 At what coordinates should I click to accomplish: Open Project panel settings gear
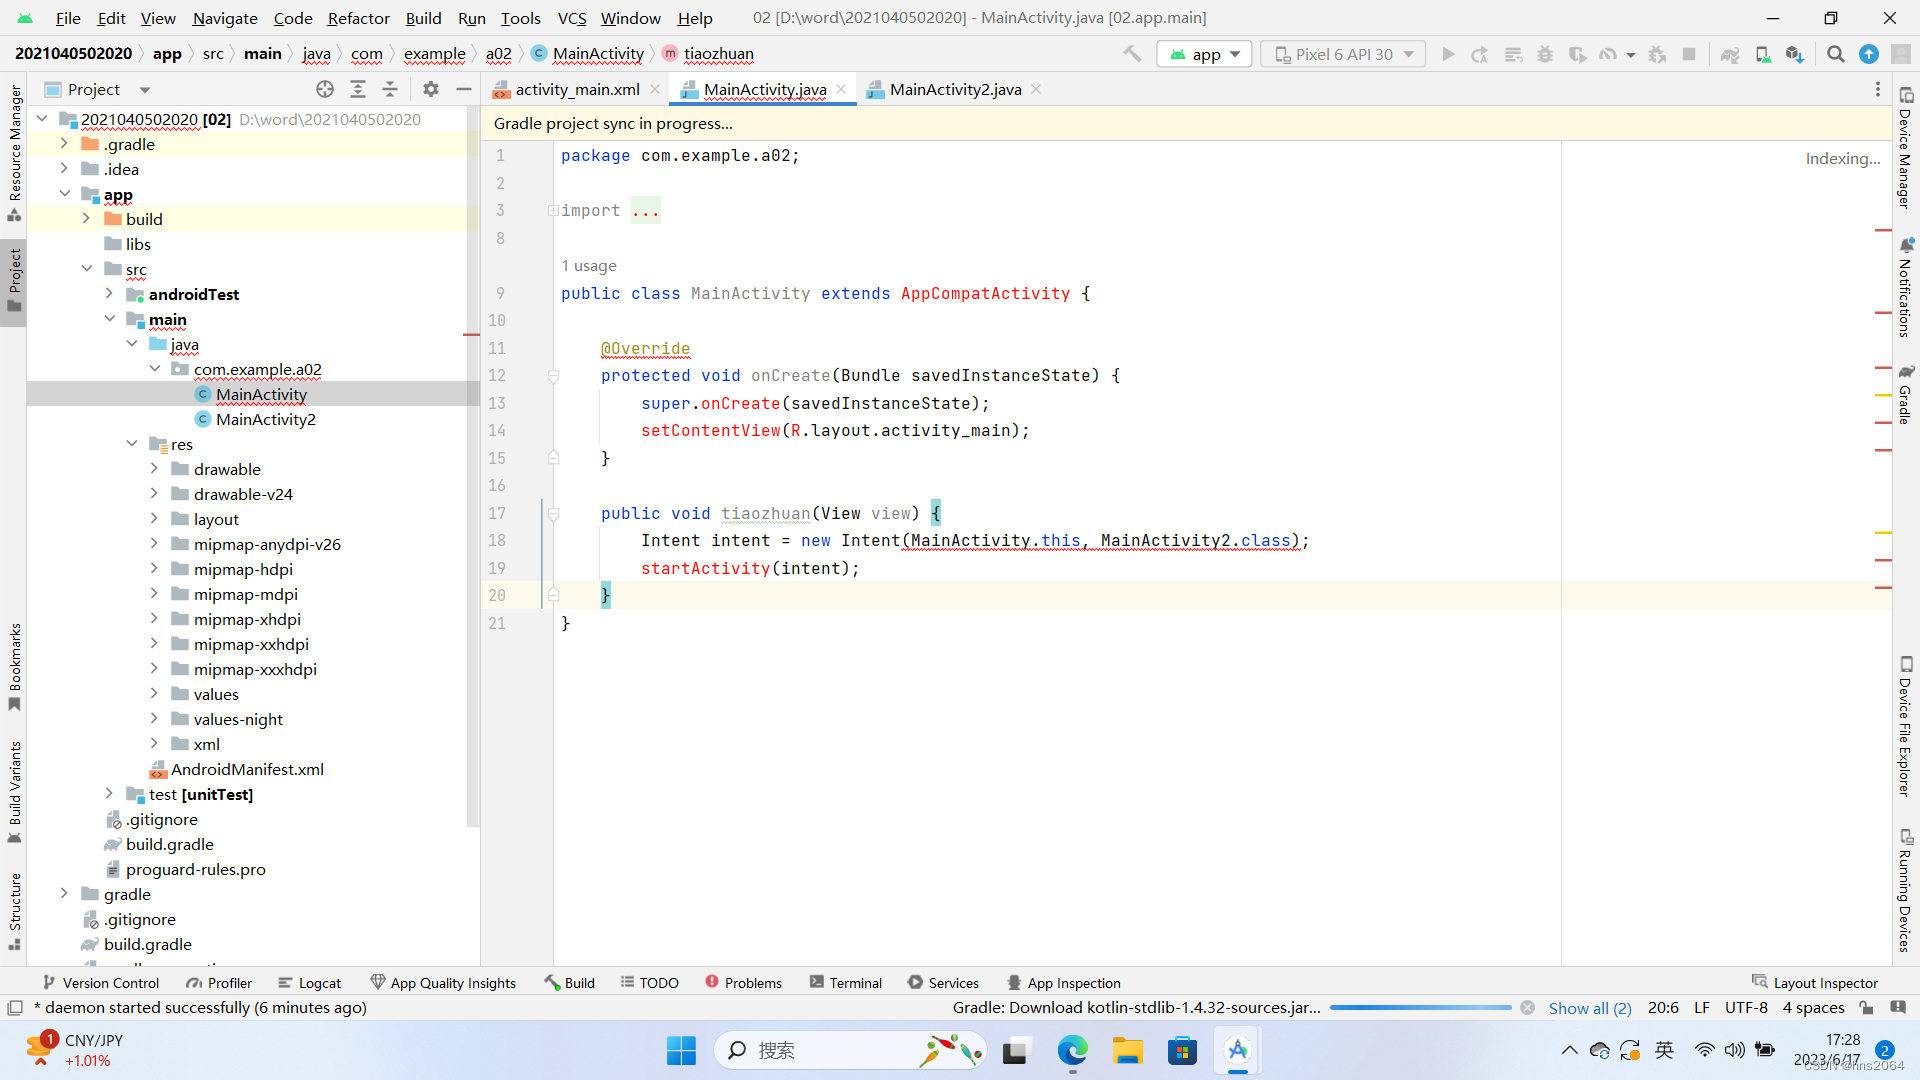pos(431,89)
